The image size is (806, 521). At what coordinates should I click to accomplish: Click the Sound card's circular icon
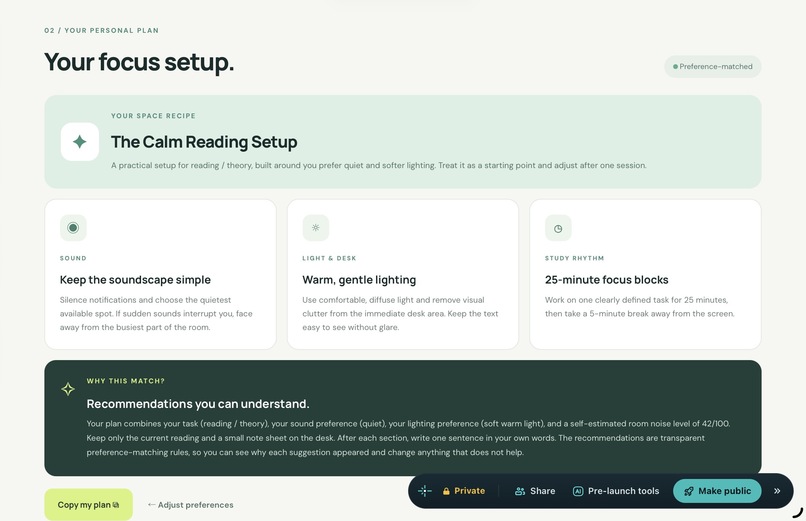pos(73,228)
